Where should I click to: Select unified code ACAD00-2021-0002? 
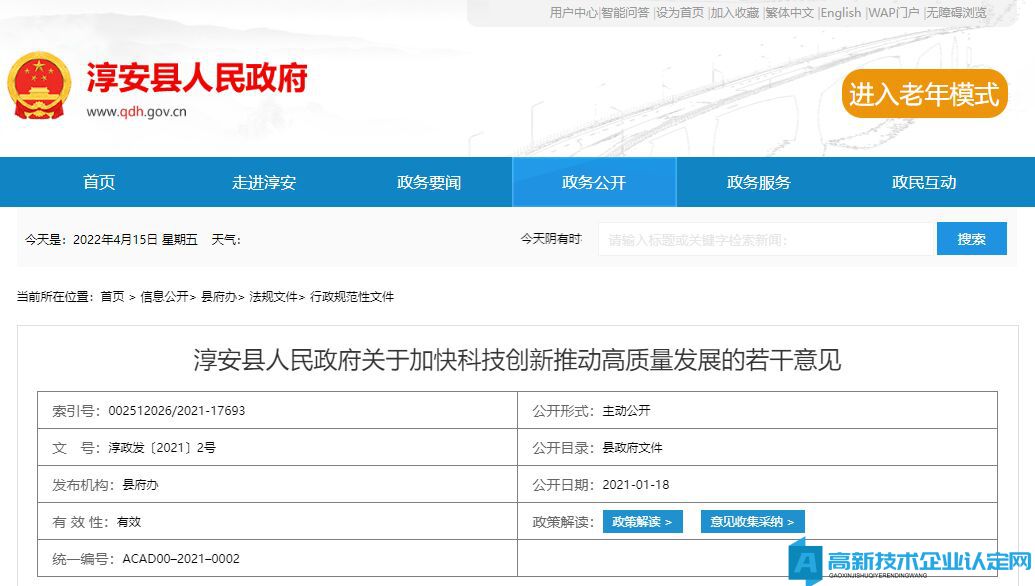coord(181,558)
